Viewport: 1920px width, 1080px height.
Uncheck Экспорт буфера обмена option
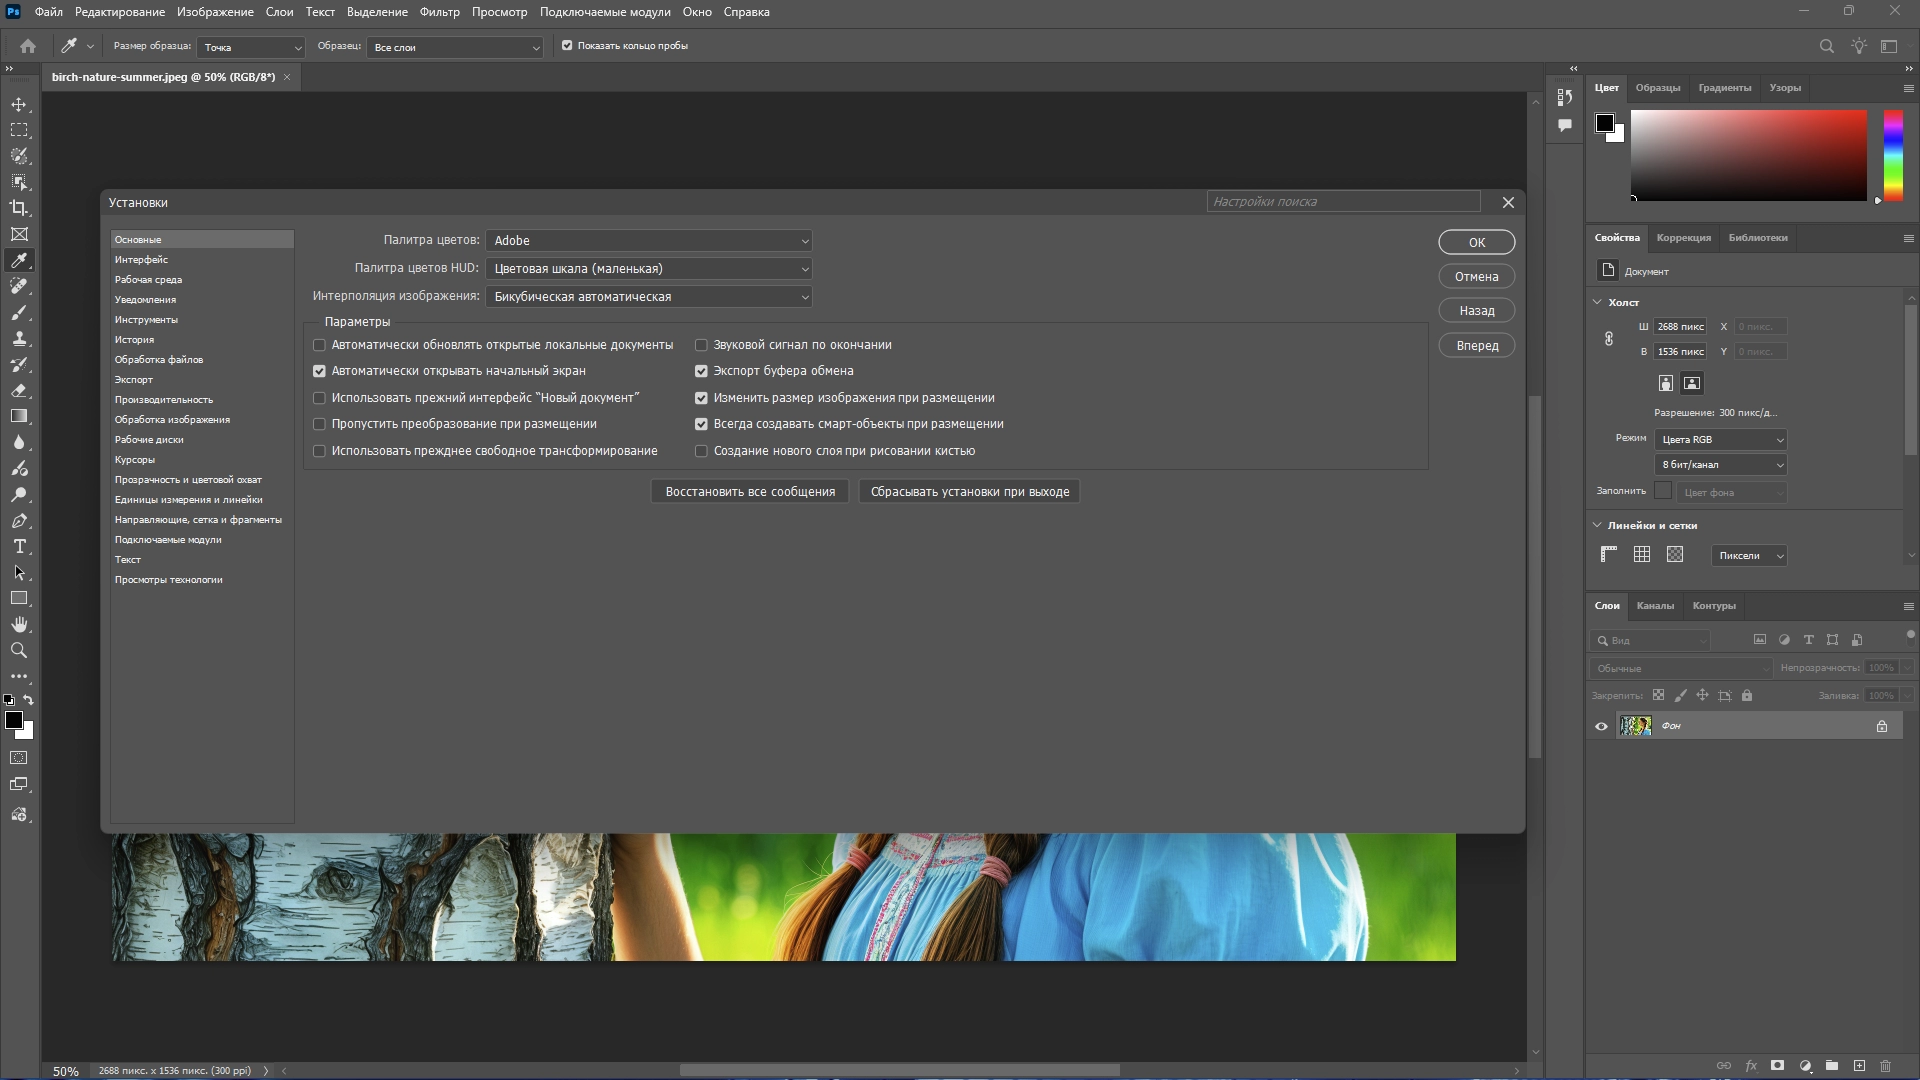(x=701, y=371)
